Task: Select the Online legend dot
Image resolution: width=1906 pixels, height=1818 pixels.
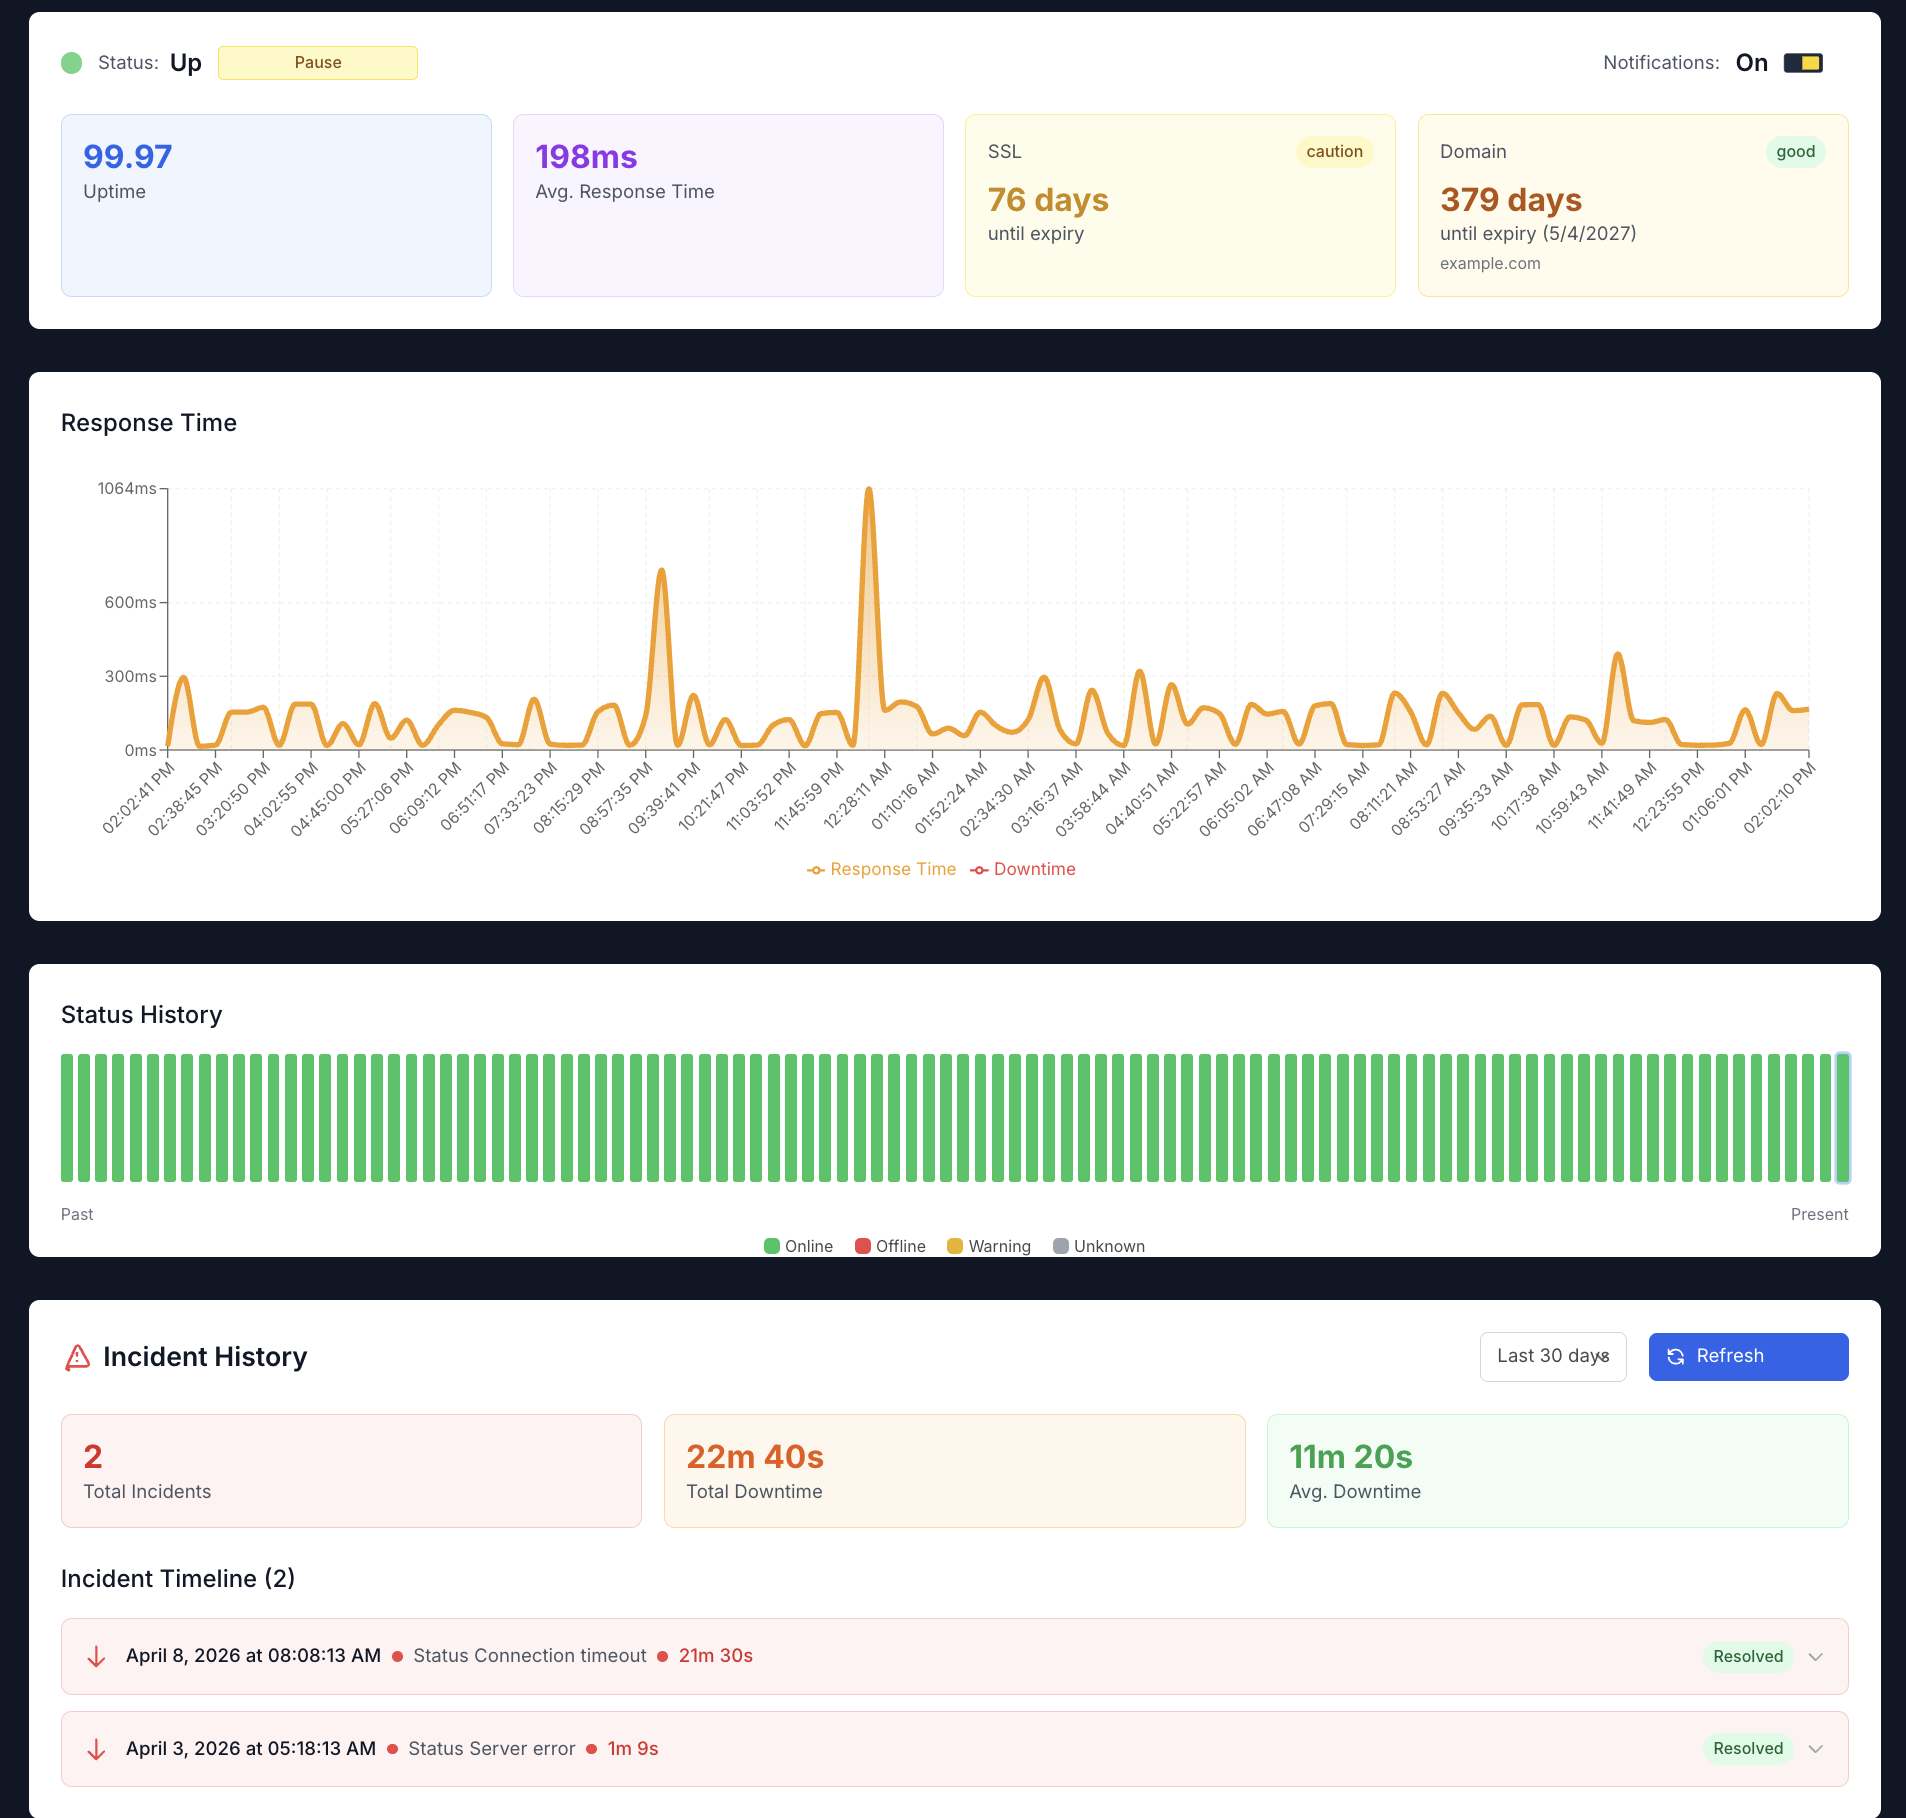Action: click(771, 1245)
